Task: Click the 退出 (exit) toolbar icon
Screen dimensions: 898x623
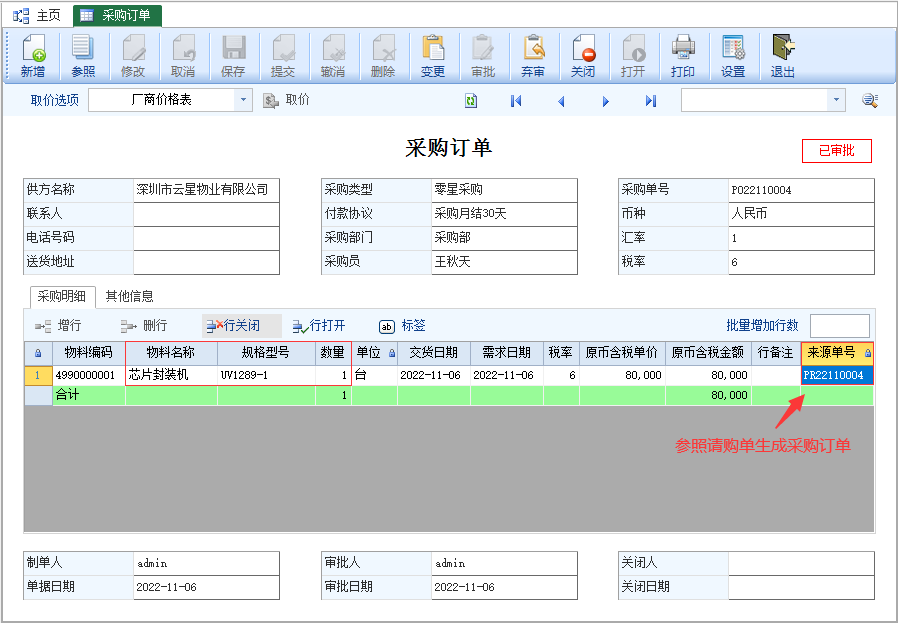Action: coord(783,56)
